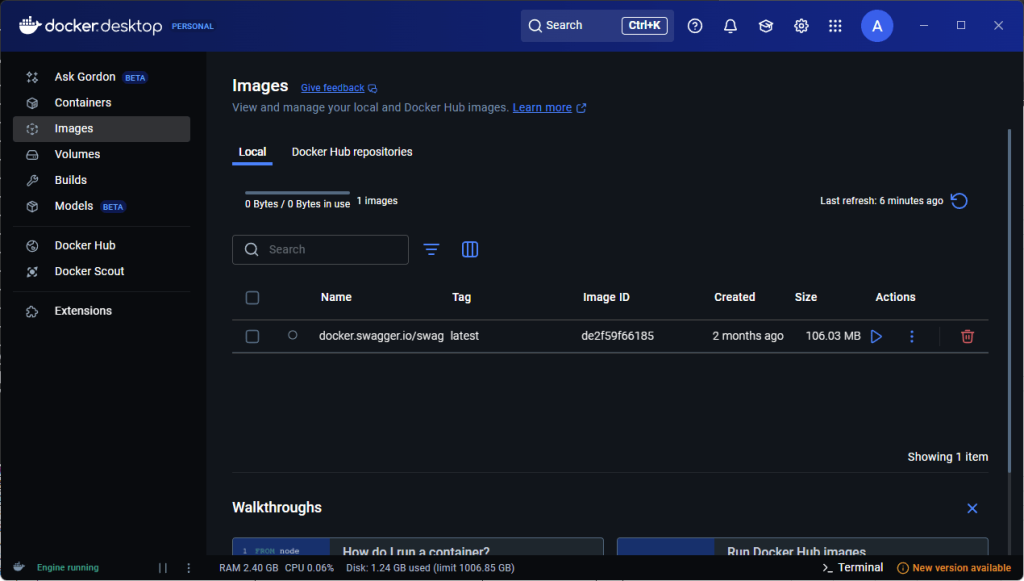Tick the select-all header checkbox

tap(252, 298)
